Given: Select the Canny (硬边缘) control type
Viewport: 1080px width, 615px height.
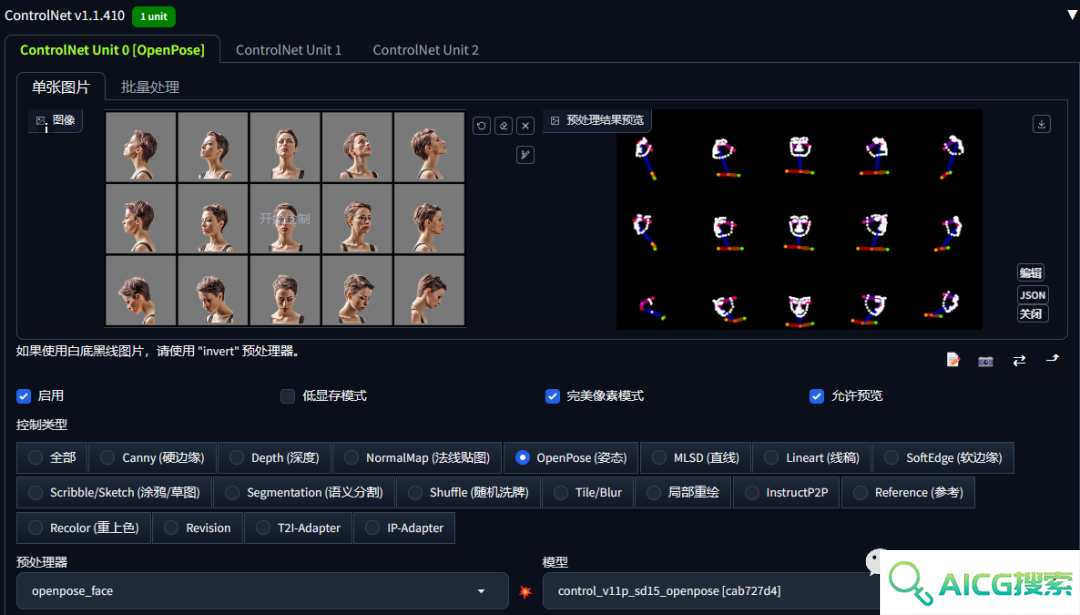Looking at the screenshot, I should tap(152, 457).
